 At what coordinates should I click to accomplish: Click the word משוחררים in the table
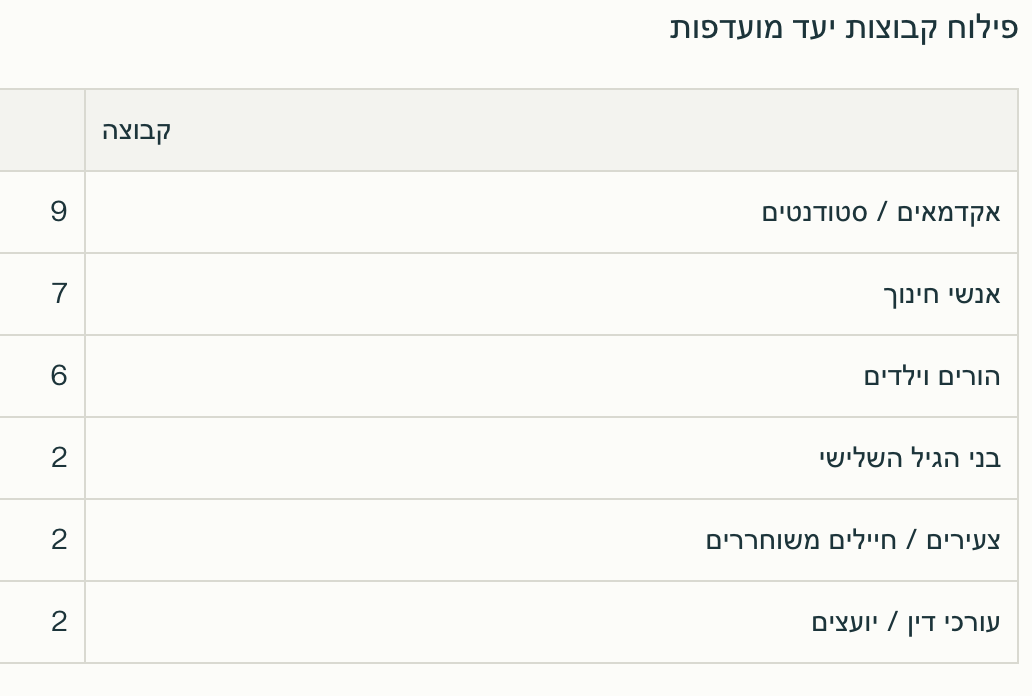click(759, 540)
